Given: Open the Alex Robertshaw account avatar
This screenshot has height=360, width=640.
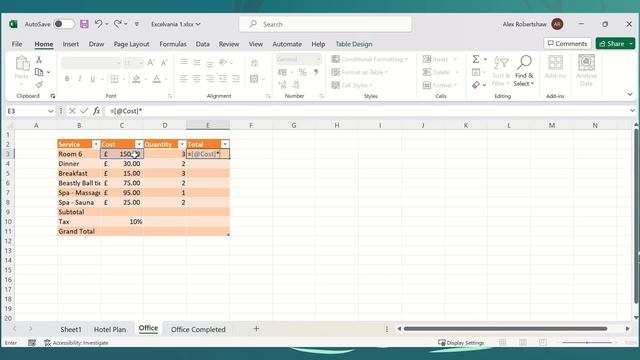Looking at the screenshot, I should 557,24.
